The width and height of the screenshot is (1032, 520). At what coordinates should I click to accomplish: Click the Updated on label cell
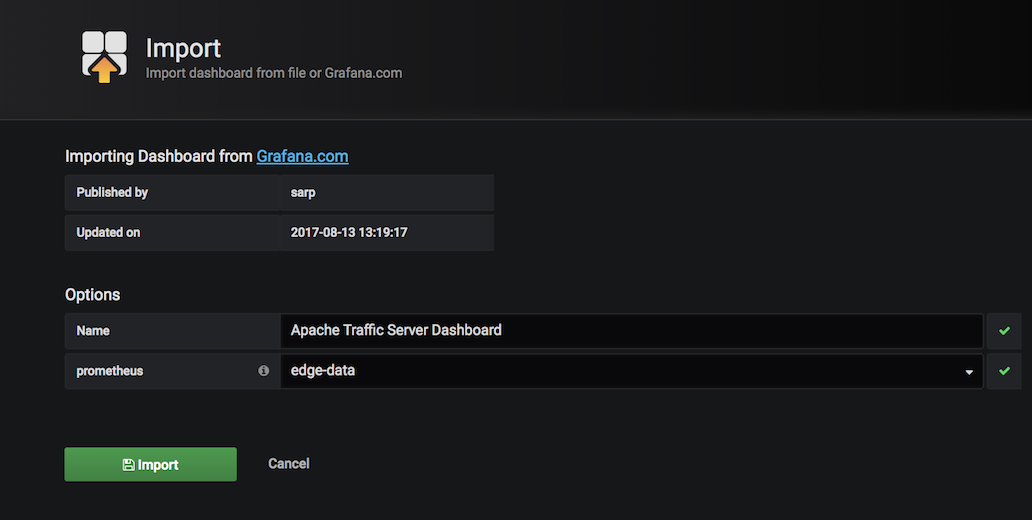[x=172, y=232]
